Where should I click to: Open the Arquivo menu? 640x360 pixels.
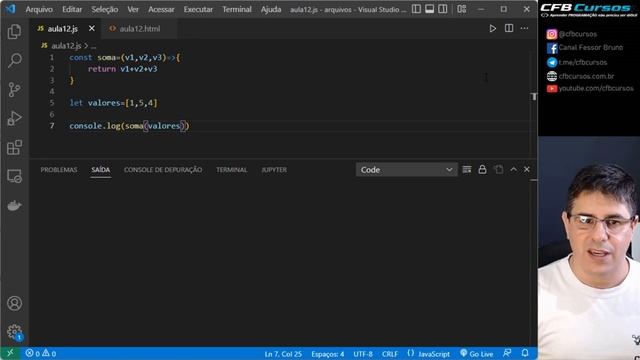tap(39, 9)
